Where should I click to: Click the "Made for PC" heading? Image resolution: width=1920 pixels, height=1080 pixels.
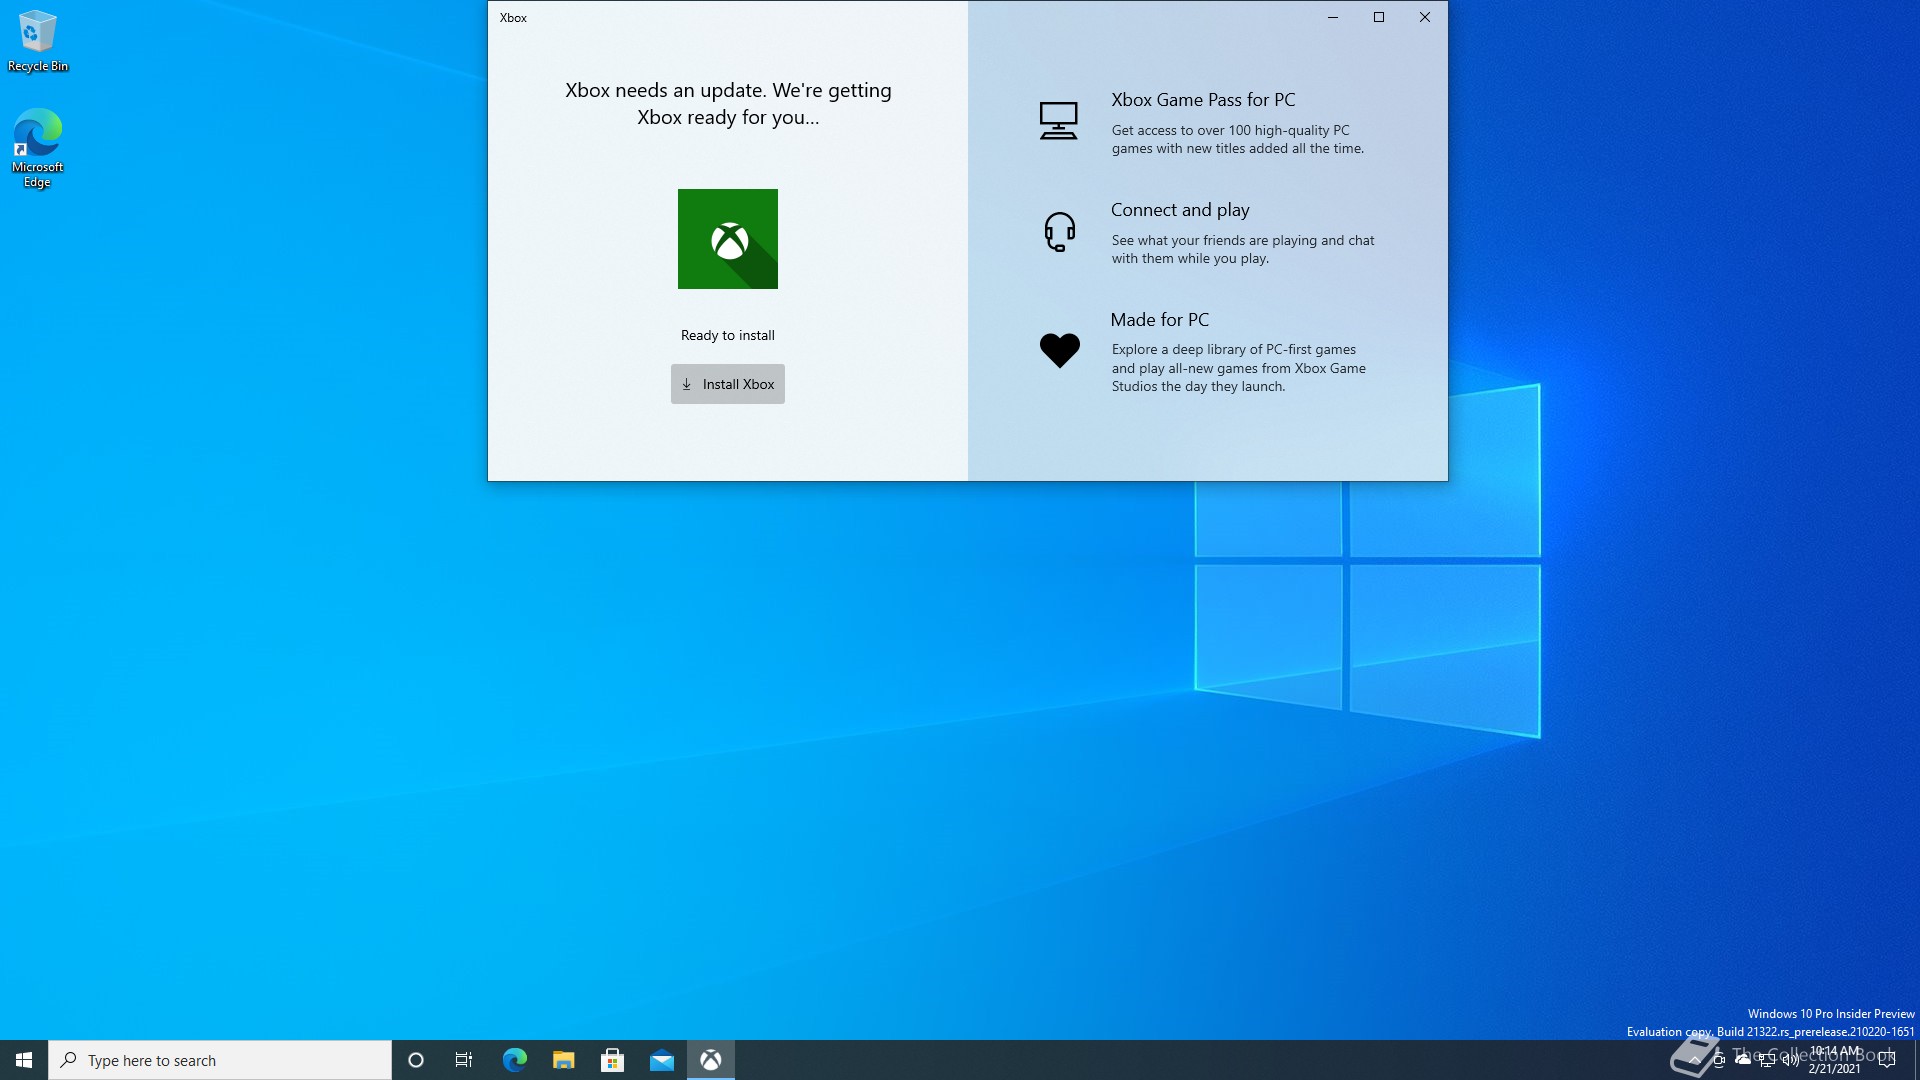tap(1160, 320)
